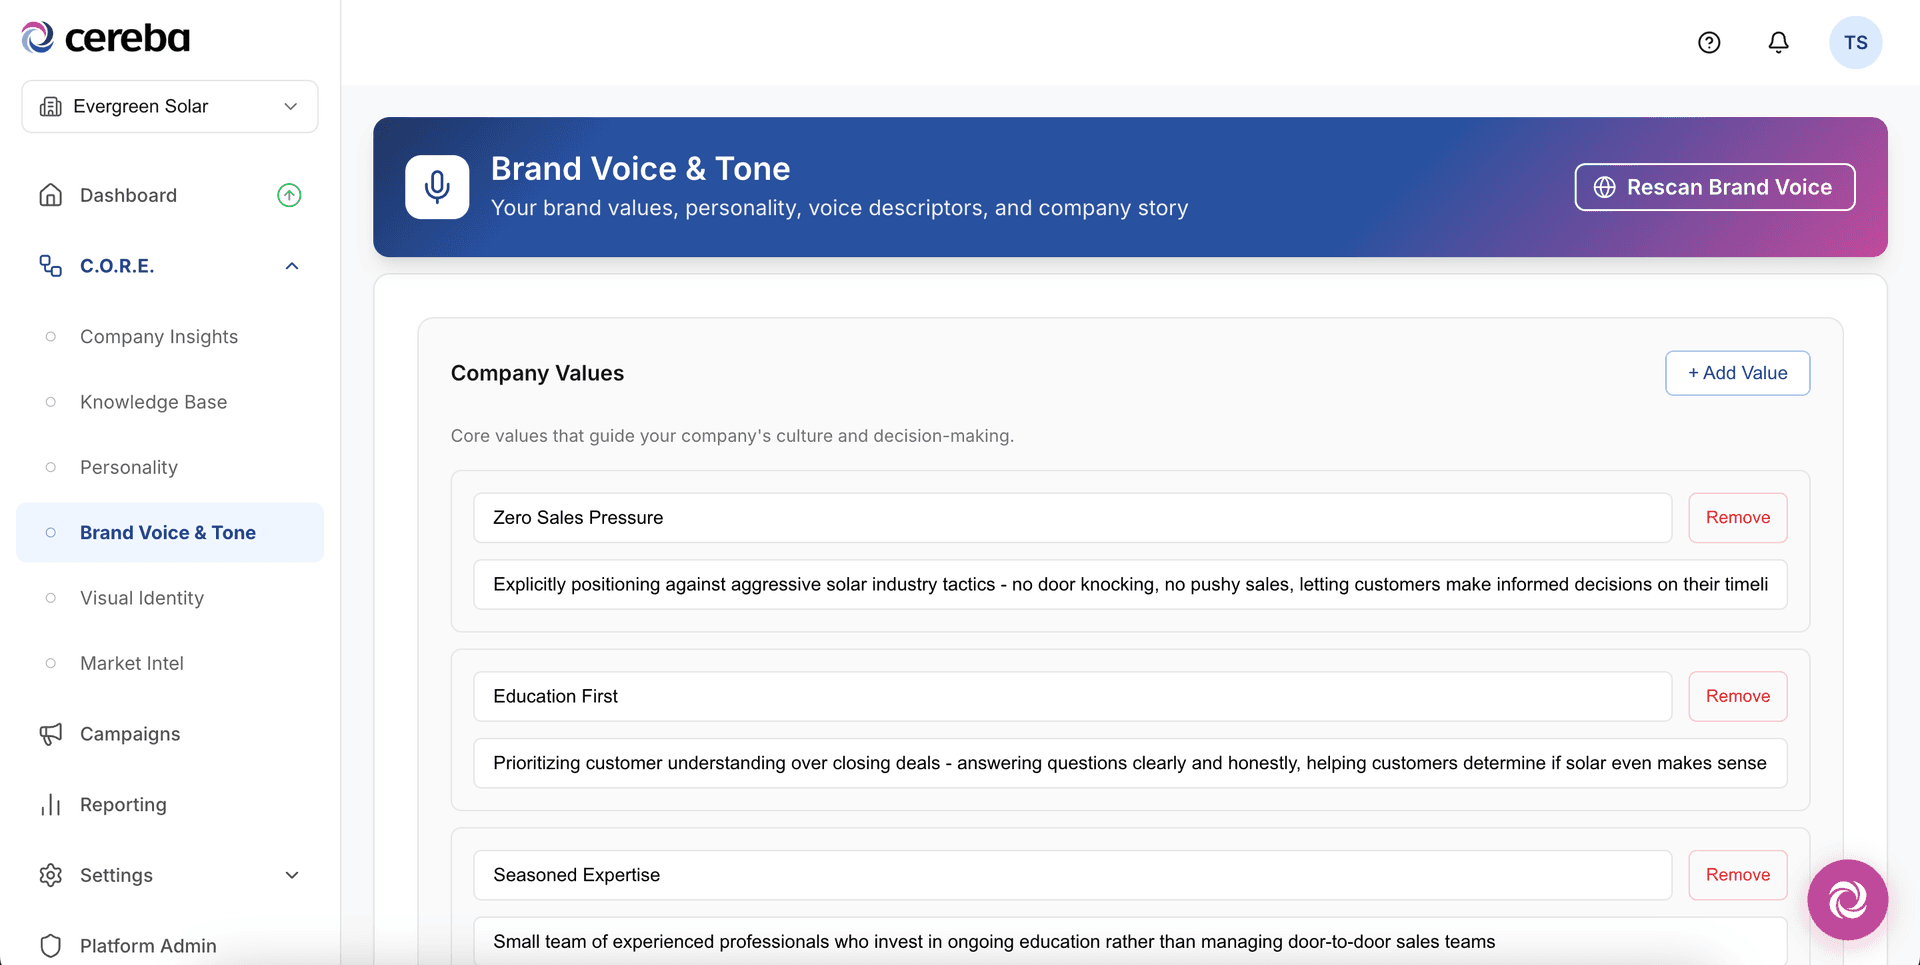Check notifications using the bell icon
The height and width of the screenshot is (965, 1920).
[x=1778, y=42]
